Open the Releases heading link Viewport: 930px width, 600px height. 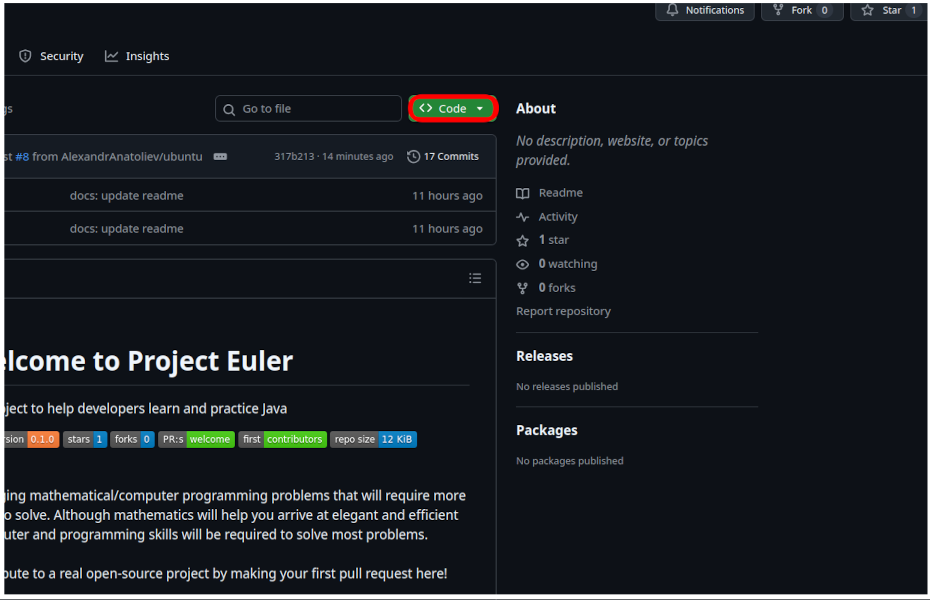pos(544,356)
